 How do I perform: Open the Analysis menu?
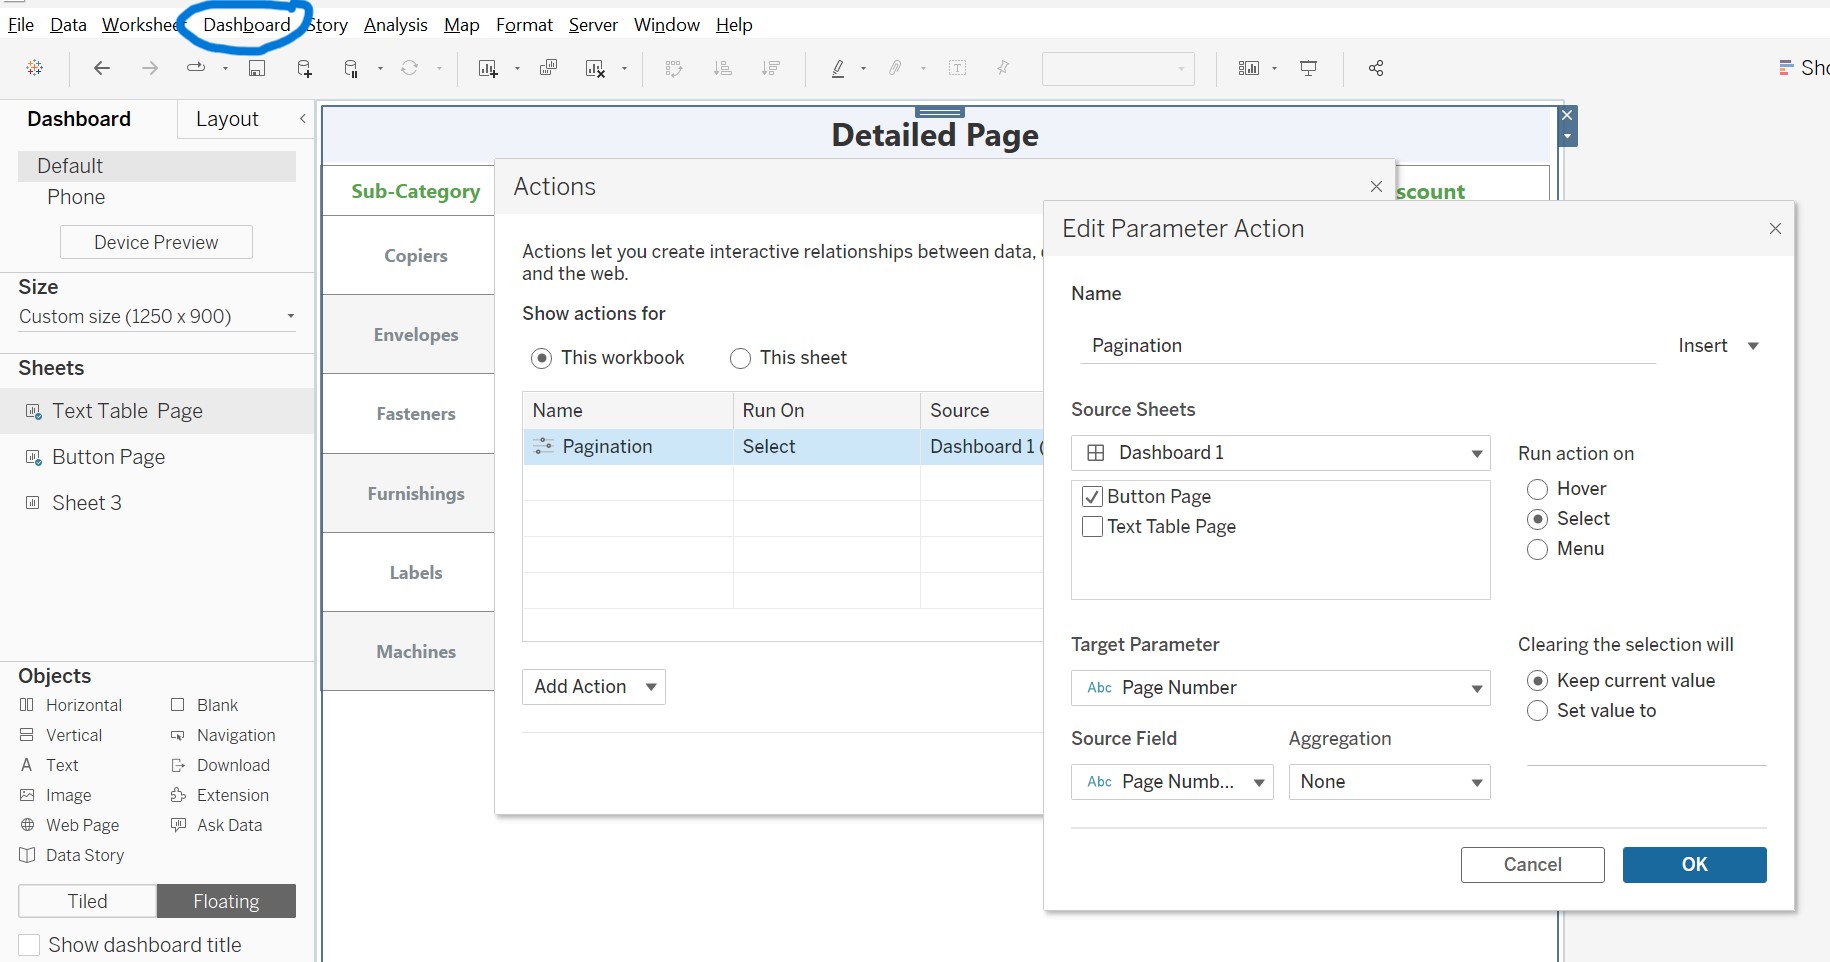395,25
